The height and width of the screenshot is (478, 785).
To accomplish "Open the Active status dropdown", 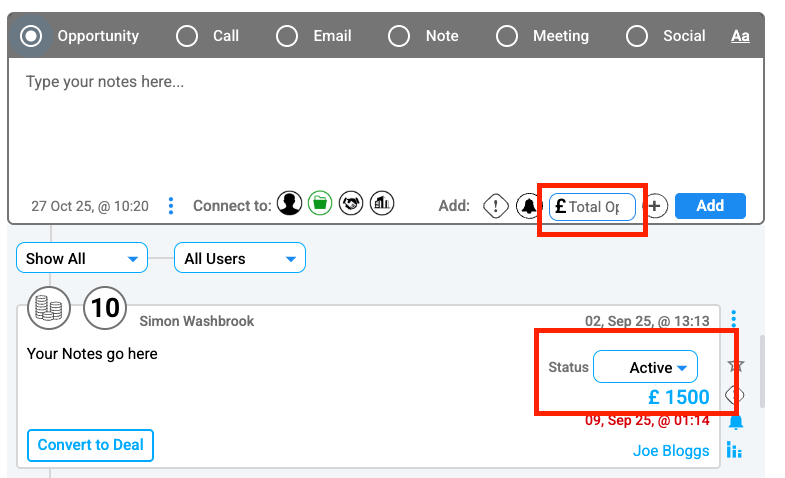I will coord(646,367).
